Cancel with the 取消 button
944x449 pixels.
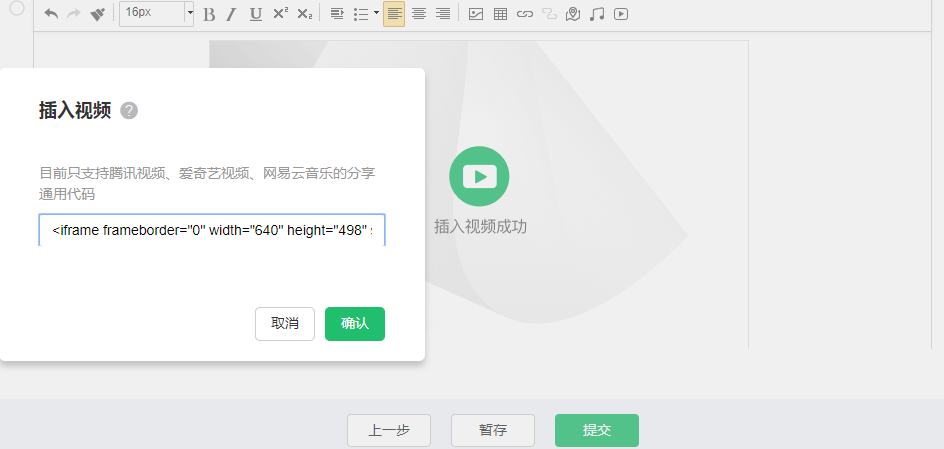tap(285, 324)
